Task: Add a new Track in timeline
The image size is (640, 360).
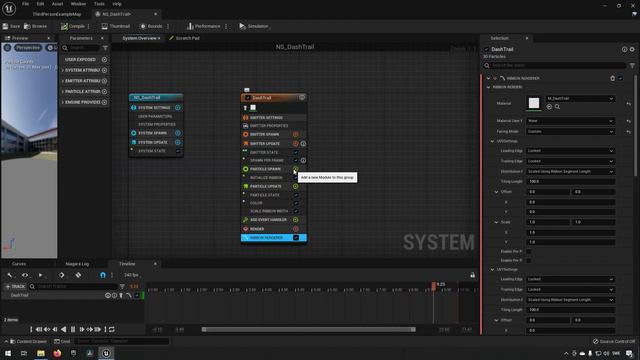Action: [15, 287]
